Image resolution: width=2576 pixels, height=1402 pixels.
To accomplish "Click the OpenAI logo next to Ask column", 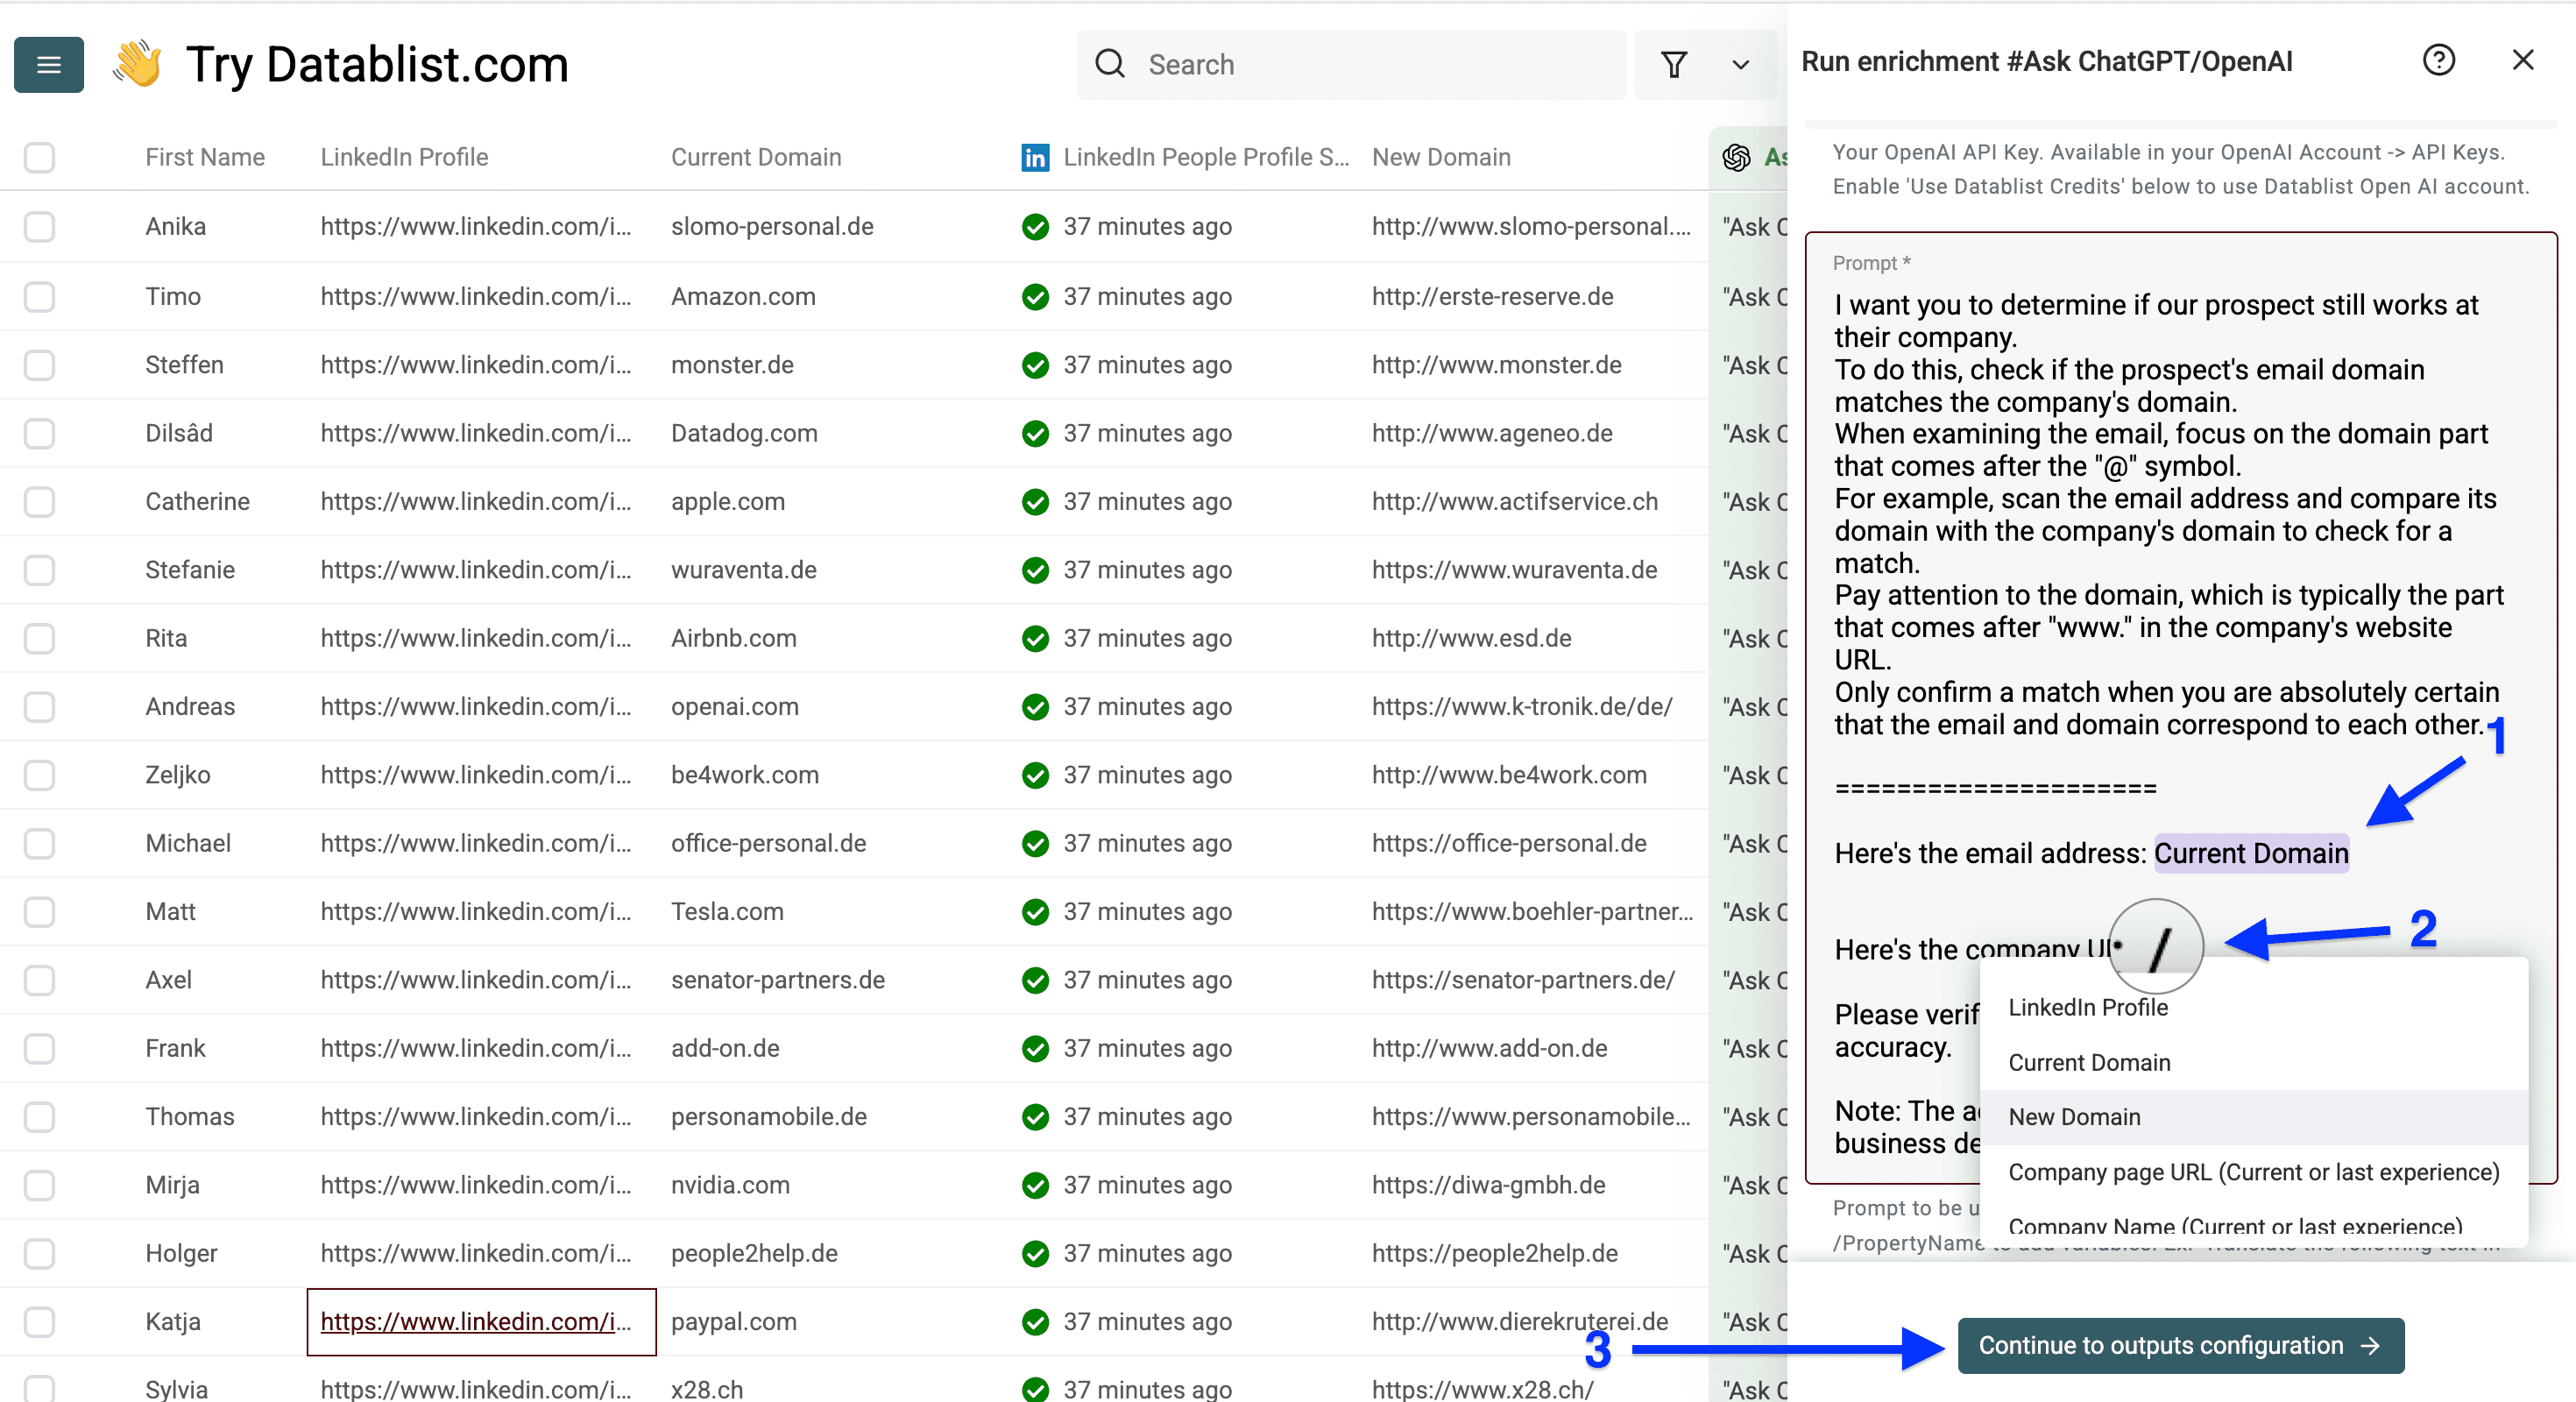I will [1737, 157].
